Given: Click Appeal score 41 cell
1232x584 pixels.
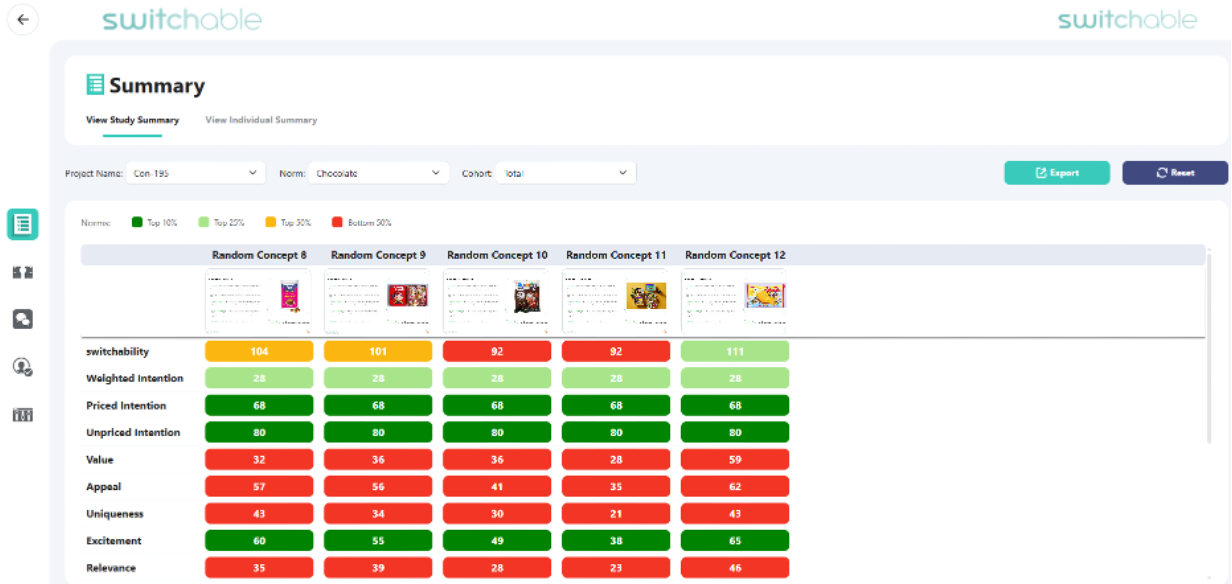Looking at the screenshot, I should (x=497, y=487).
